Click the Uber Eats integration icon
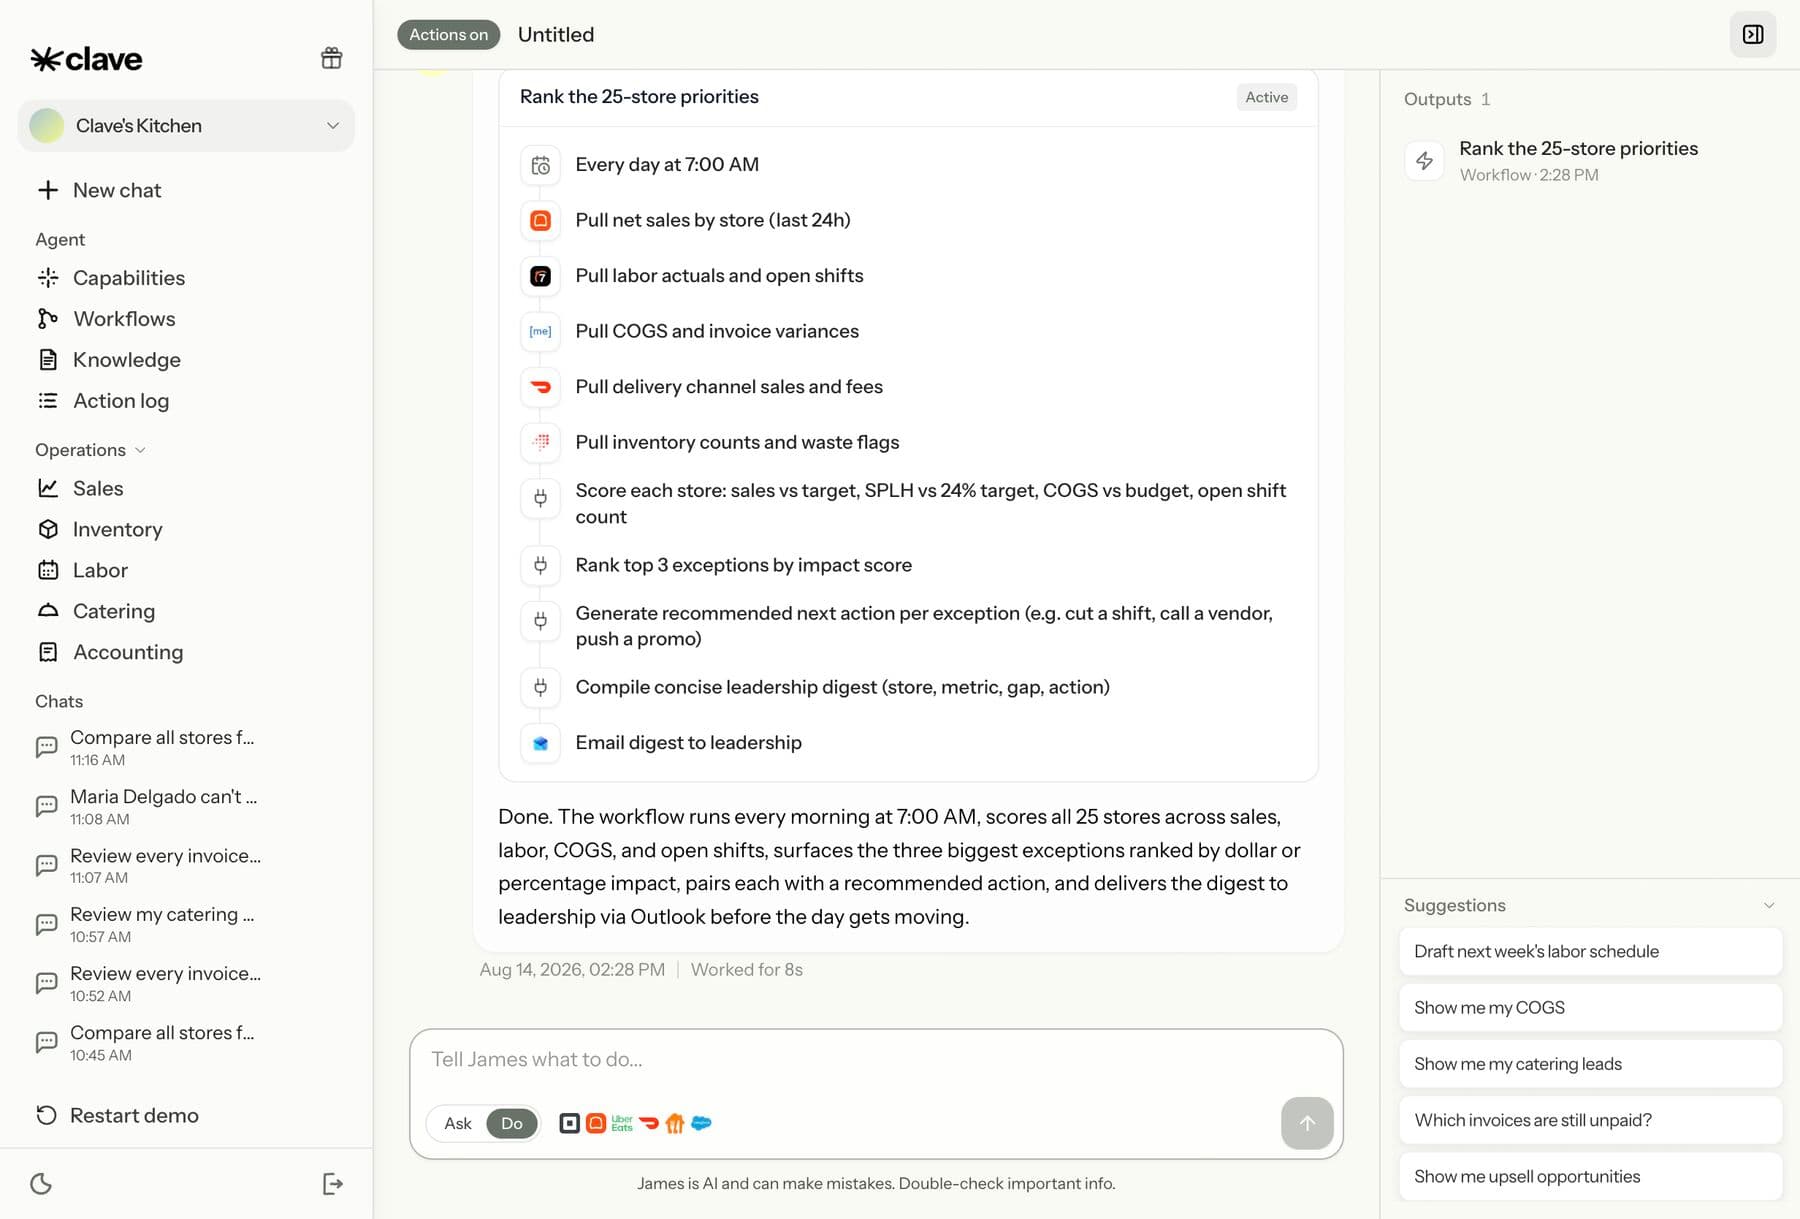The width and height of the screenshot is (1800, 1219). (622, 1123)
